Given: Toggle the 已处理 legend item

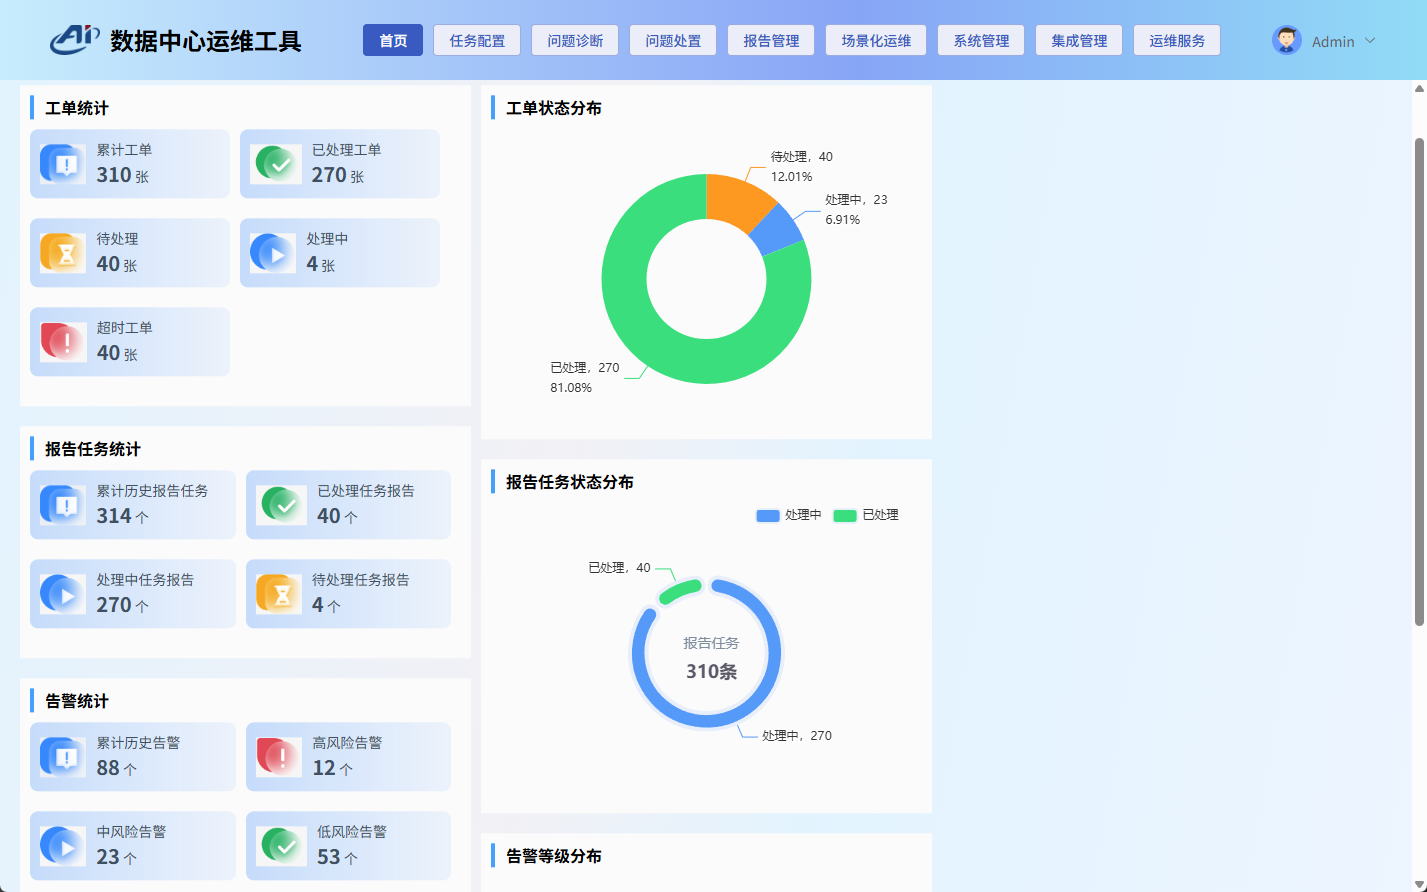Looking at the screenshot, I should [x=866, y=515].
